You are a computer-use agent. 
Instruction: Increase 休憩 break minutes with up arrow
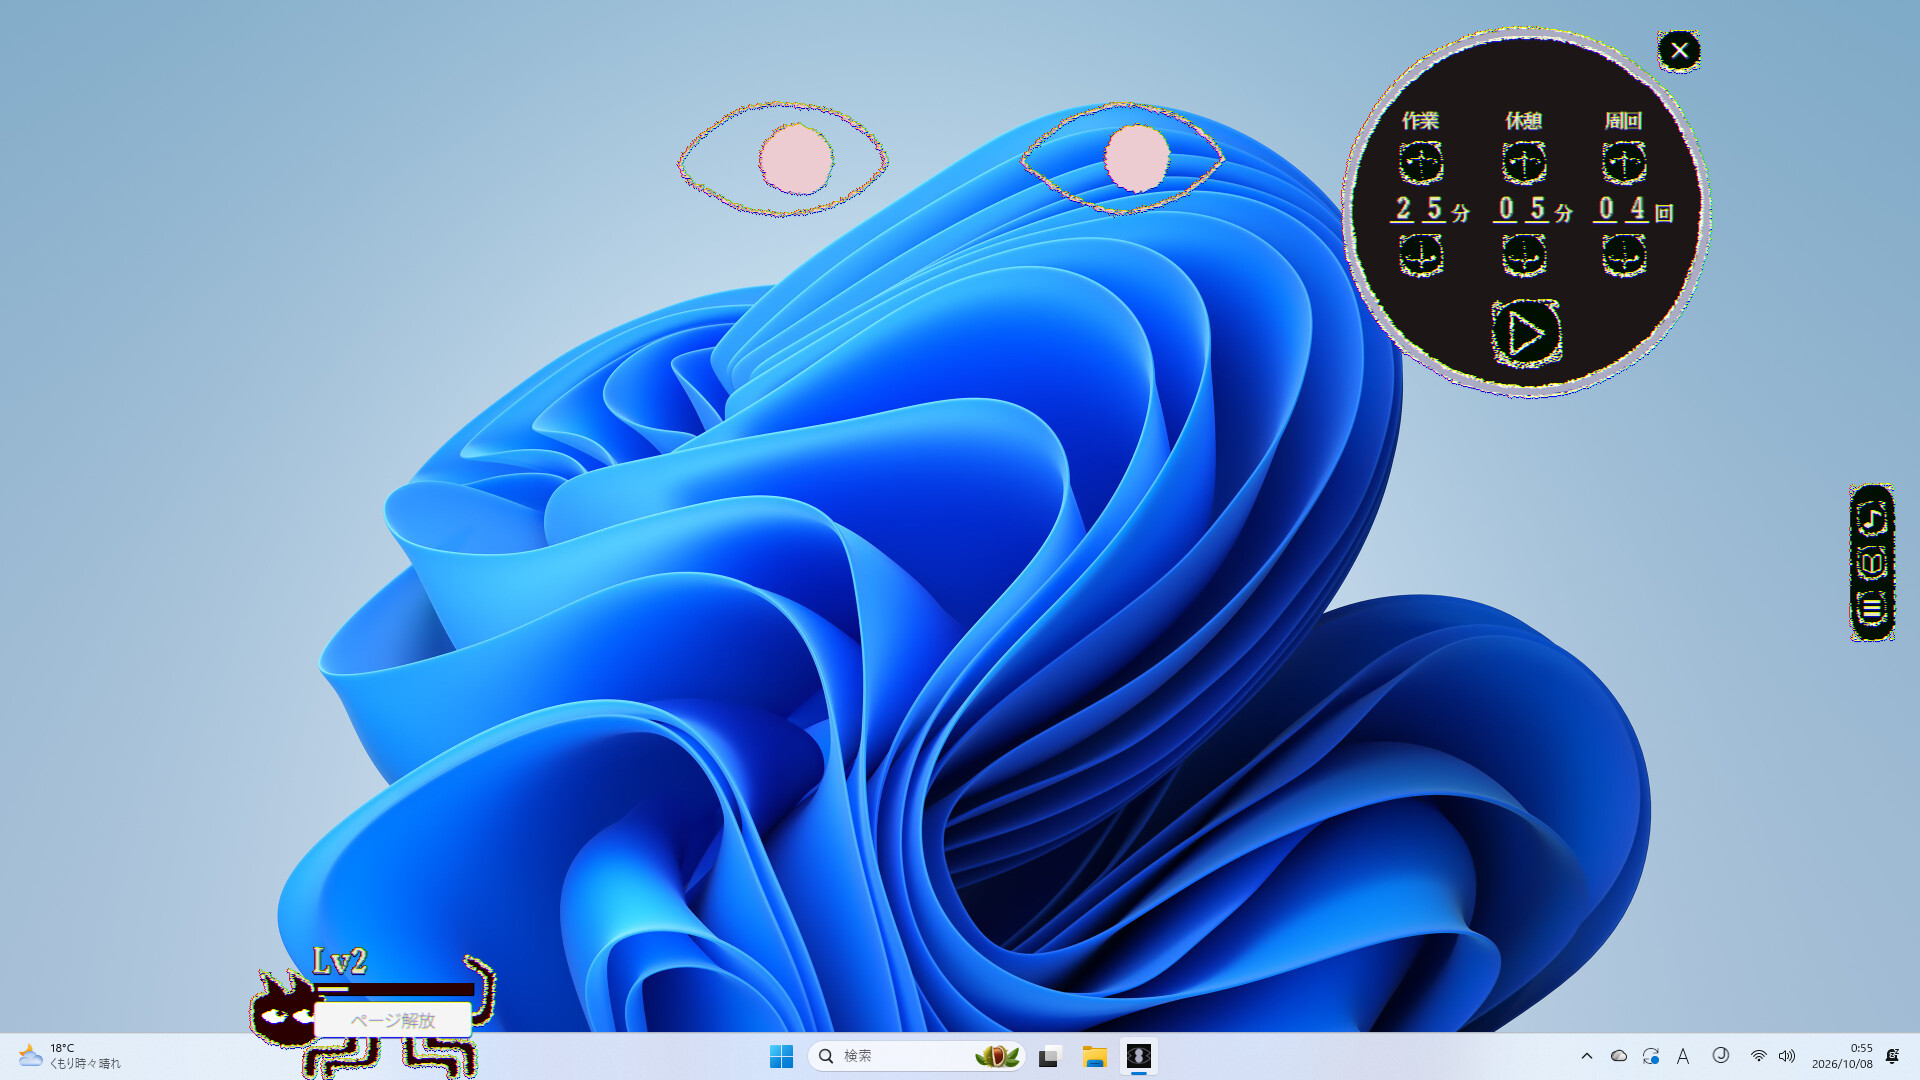[1524, 163]
